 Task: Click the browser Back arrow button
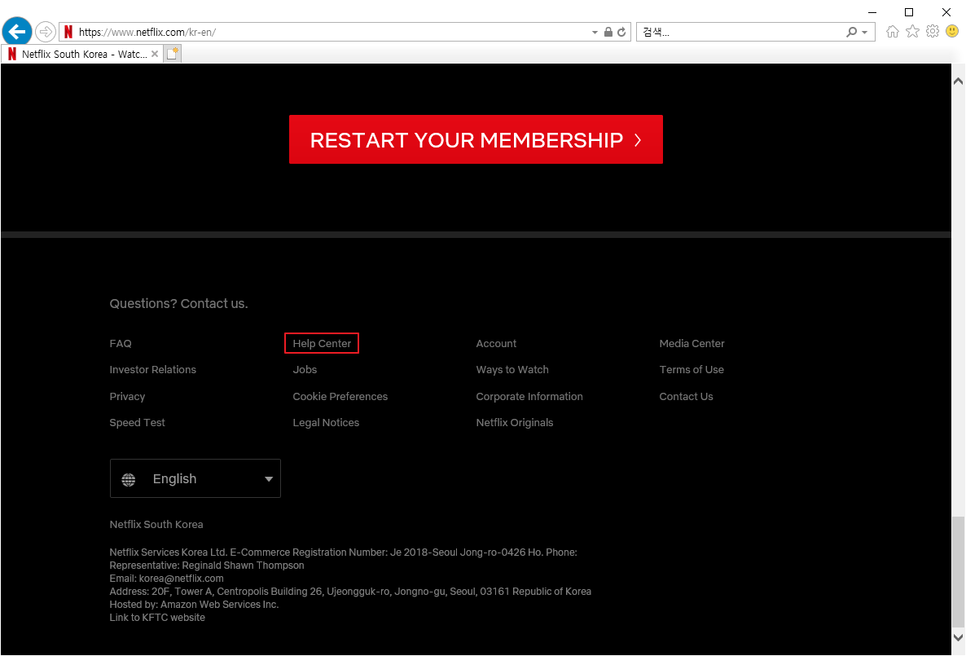point(17,31)
